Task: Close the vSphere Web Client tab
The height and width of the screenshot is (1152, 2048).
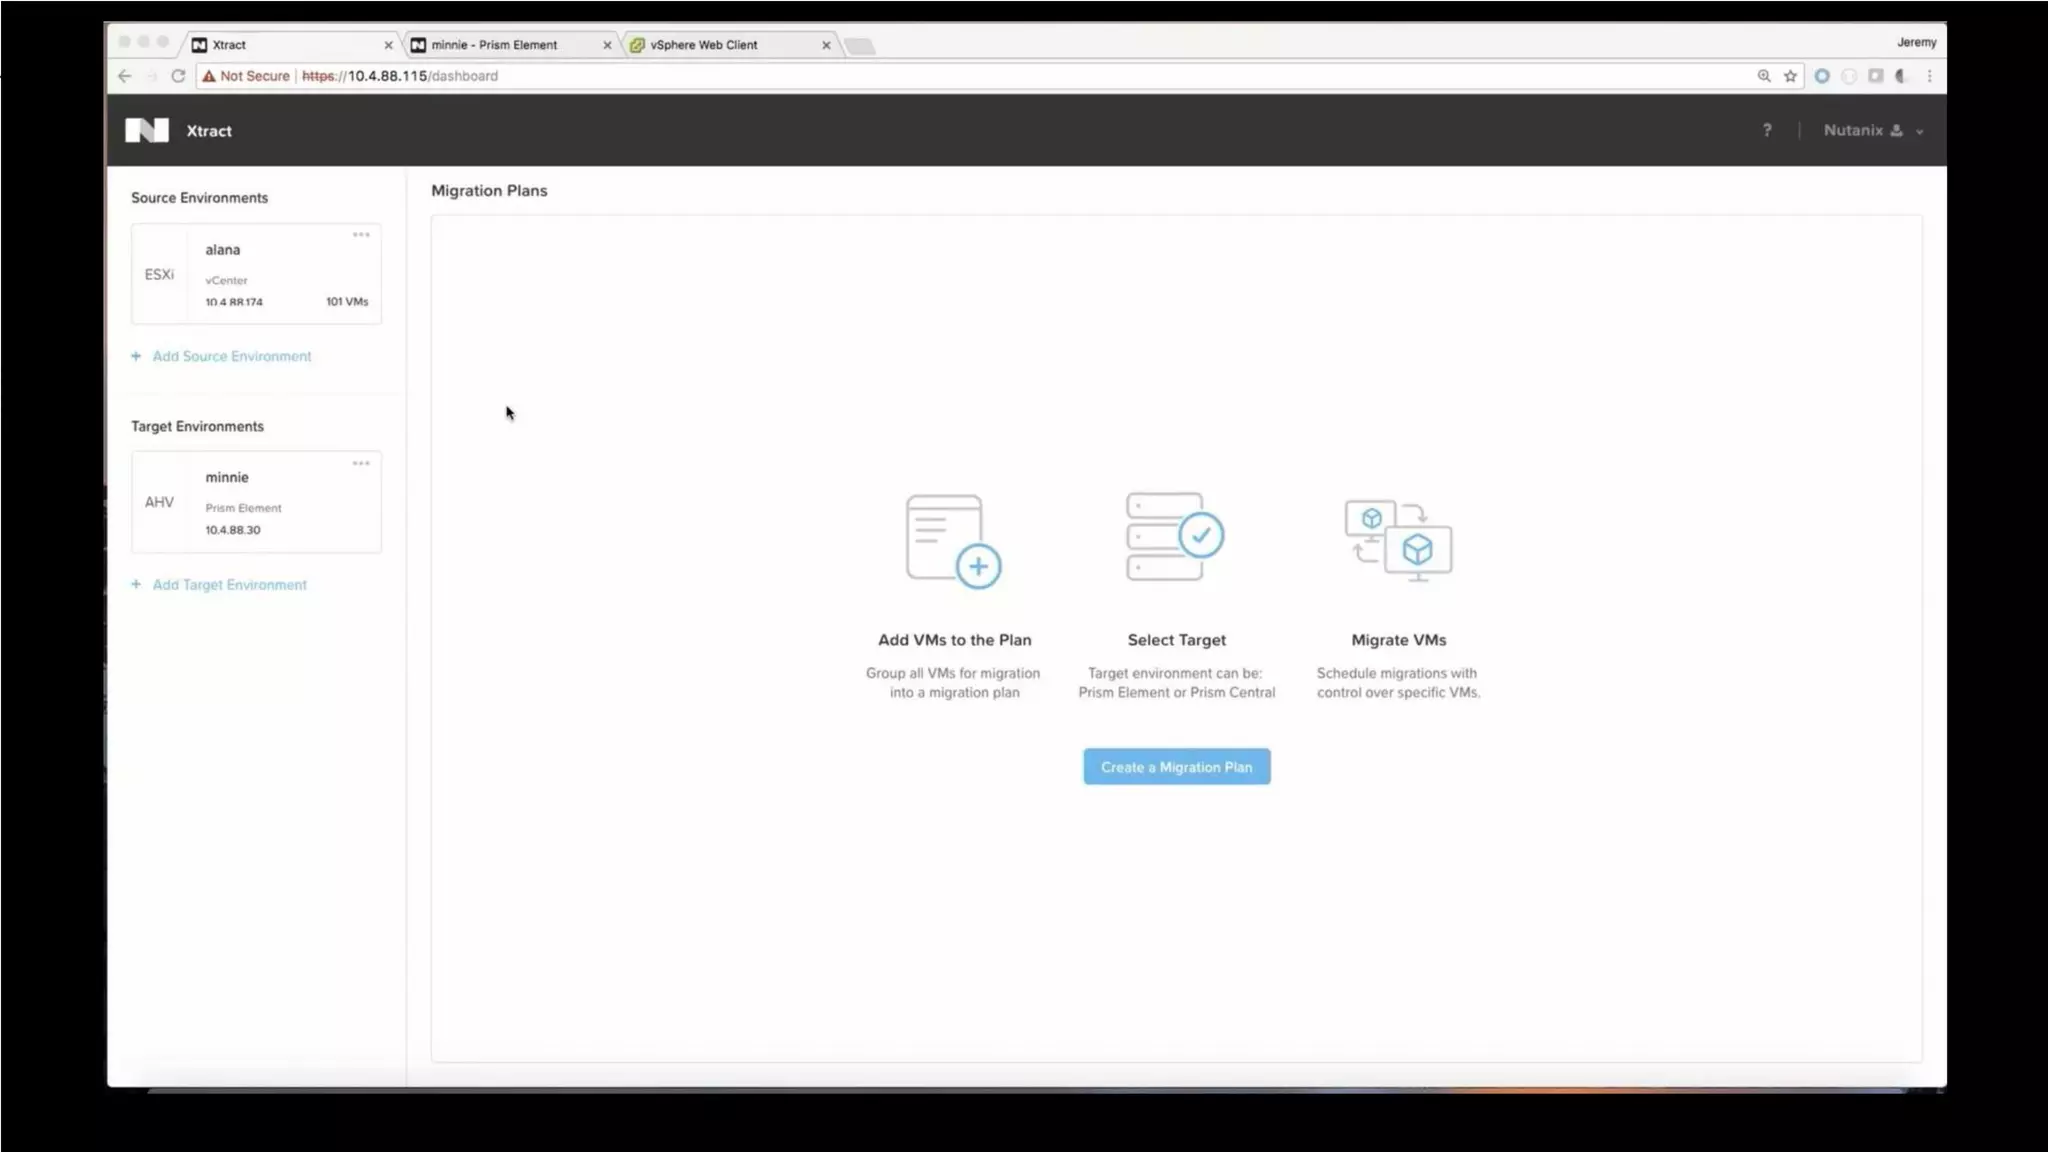Action: click(x=826, y=45)
